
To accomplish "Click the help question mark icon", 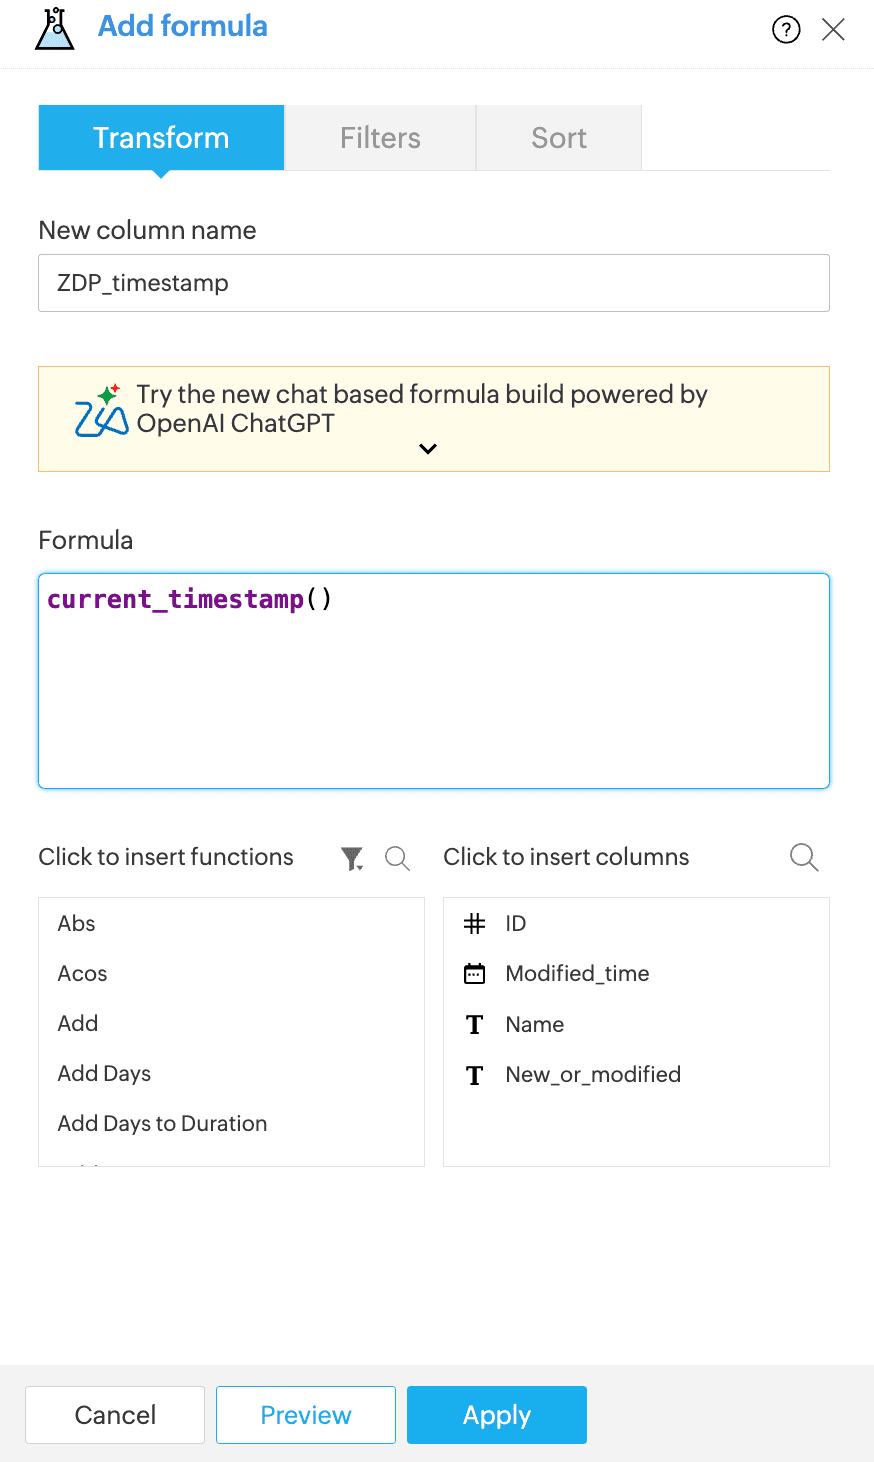I will (x=786, y=30).
